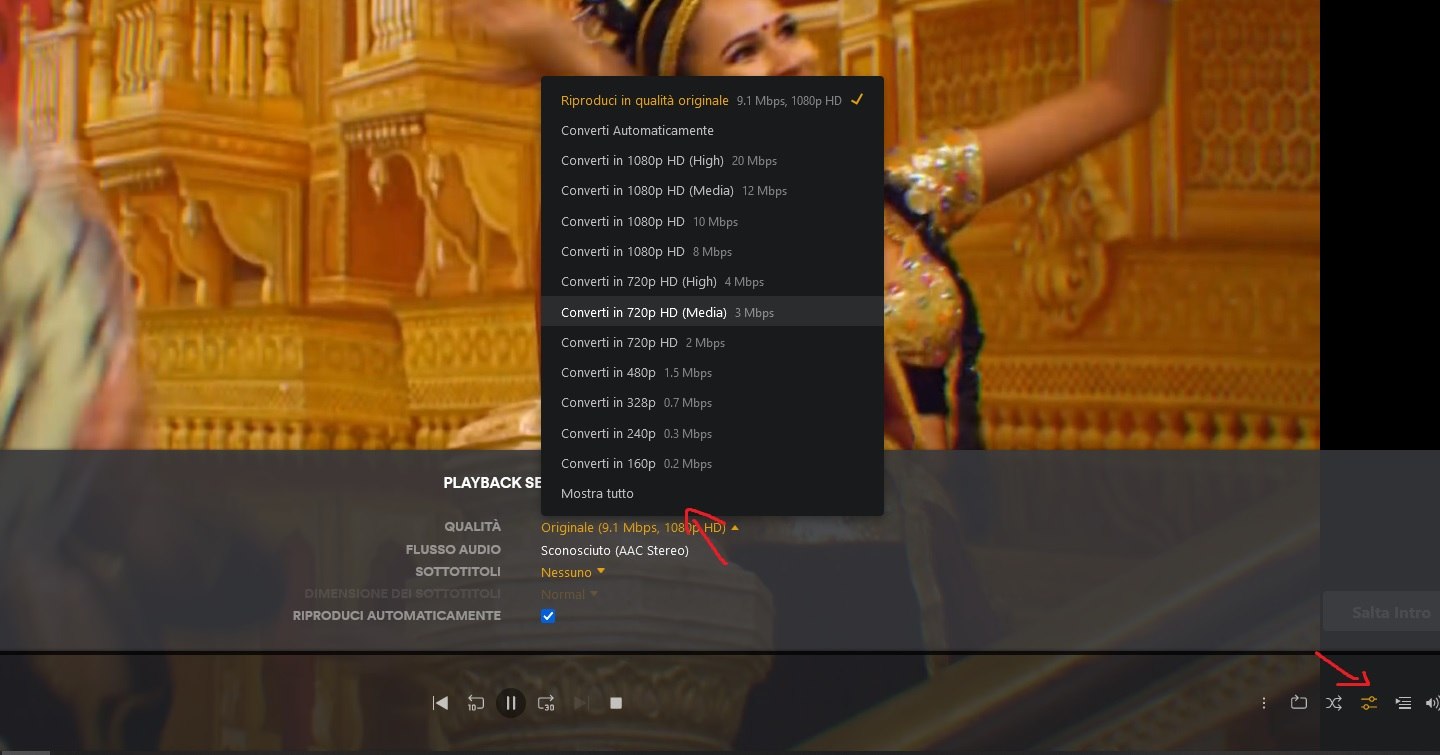The width and height of the screenshot is (1440, 755).
Task: Expand the Sottotitoli dropdown
Action: [573, 572]
